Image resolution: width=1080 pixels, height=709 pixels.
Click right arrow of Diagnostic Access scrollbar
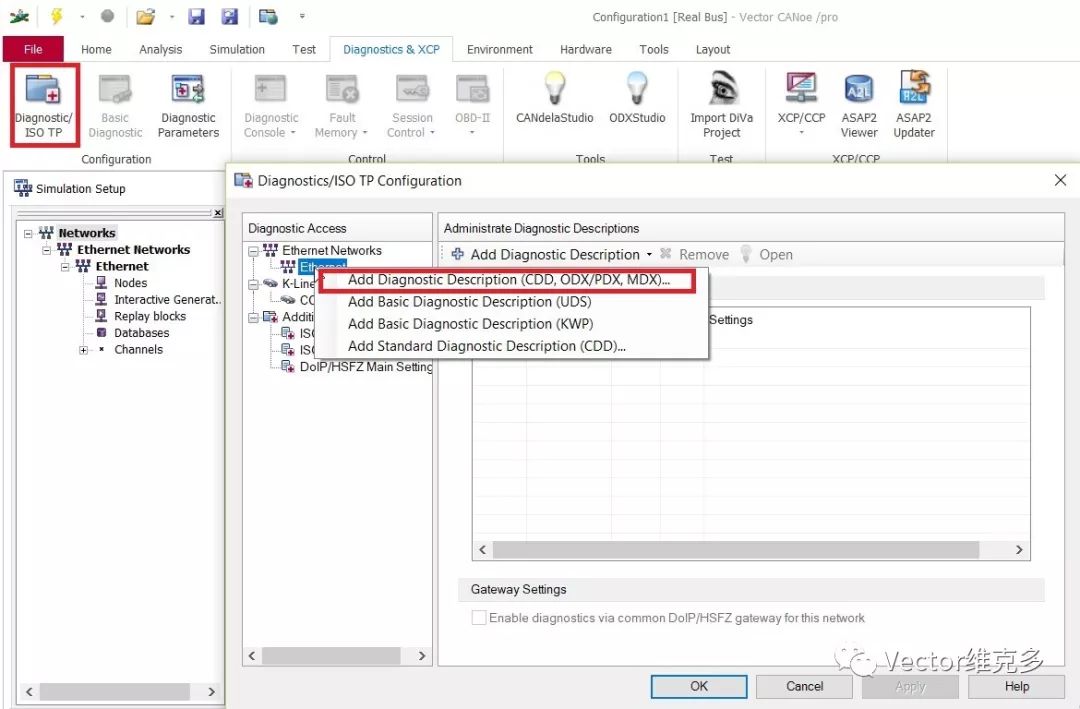(422, 656)
